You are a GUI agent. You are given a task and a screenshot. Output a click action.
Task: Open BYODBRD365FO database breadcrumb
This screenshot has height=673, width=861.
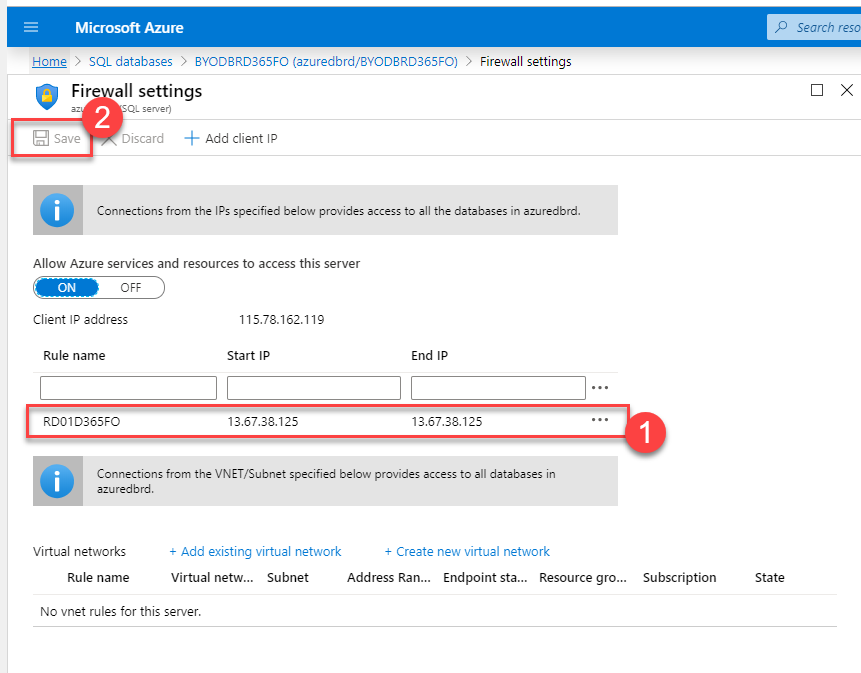point(326,61)
